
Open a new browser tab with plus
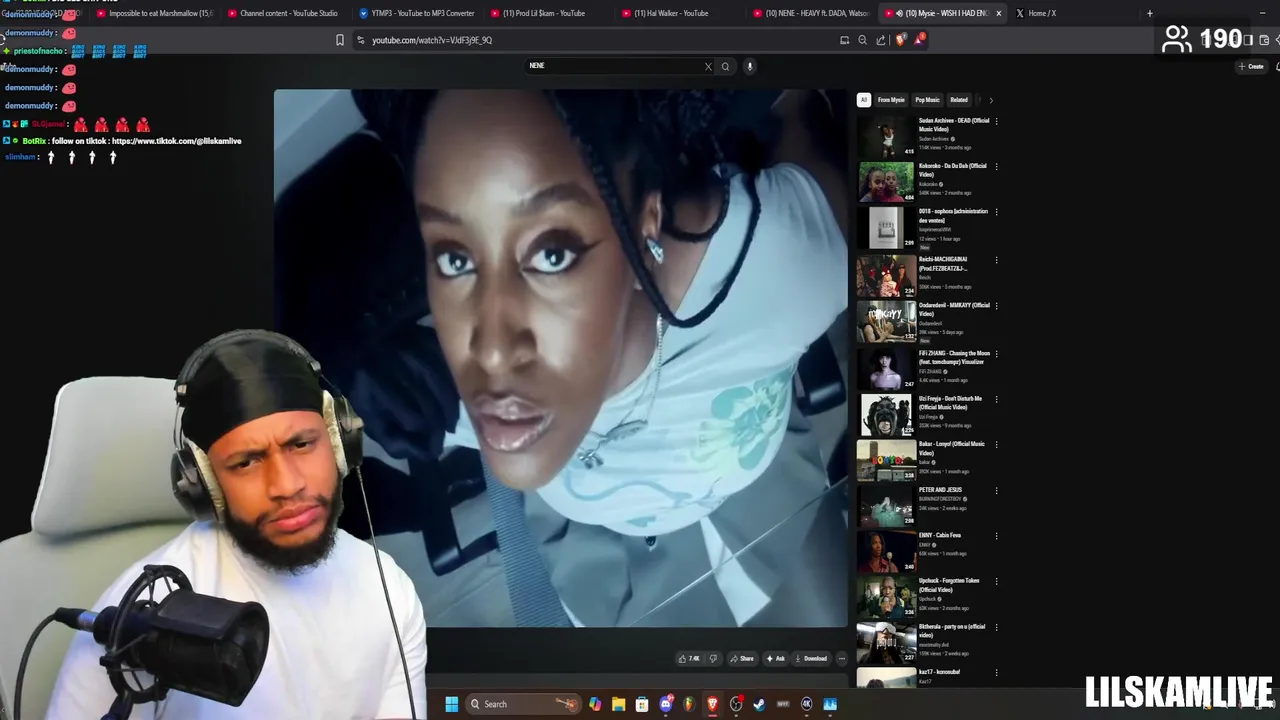(1150, 13)
